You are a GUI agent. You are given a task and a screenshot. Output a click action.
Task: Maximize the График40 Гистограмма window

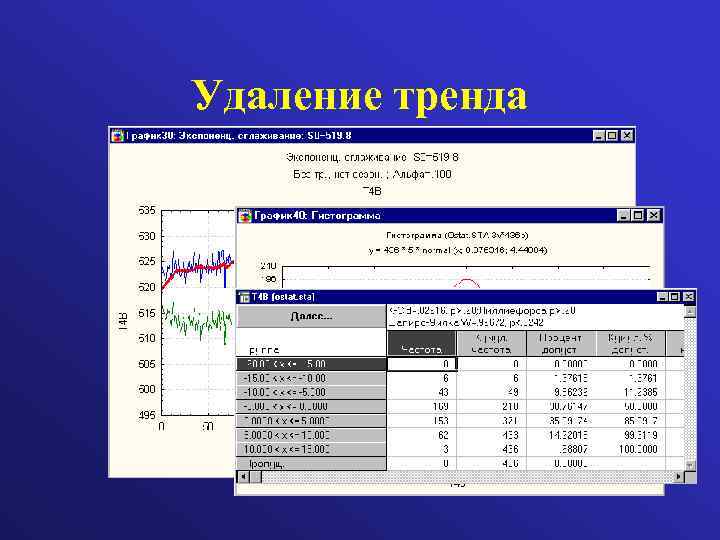pos(638,215)
